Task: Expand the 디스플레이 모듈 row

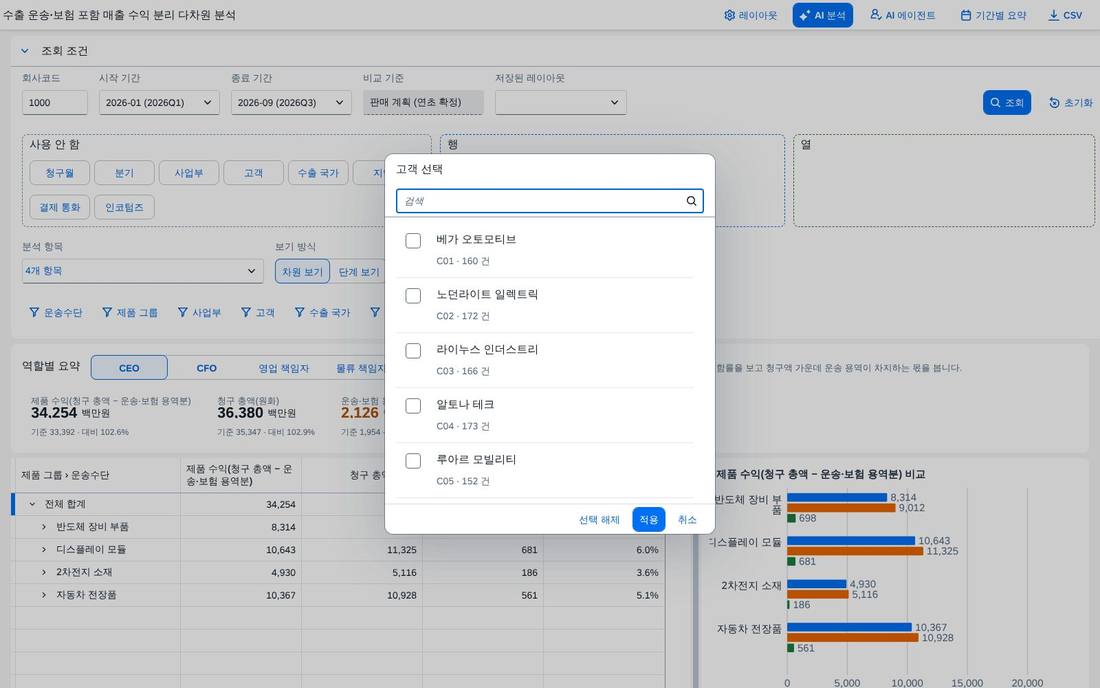Action: pyautogui.click(x=43, y=550)
